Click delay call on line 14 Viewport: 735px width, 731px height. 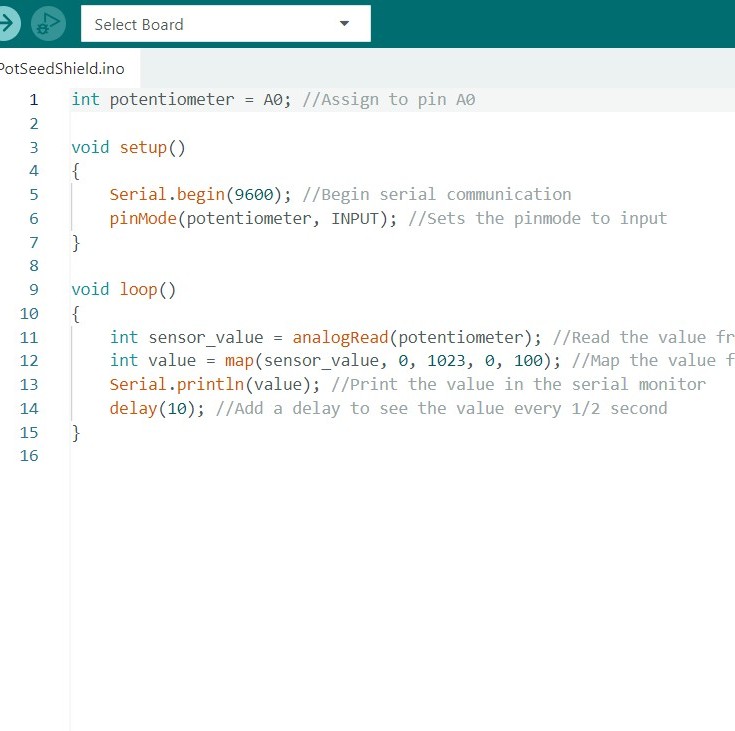pos(133,409)
